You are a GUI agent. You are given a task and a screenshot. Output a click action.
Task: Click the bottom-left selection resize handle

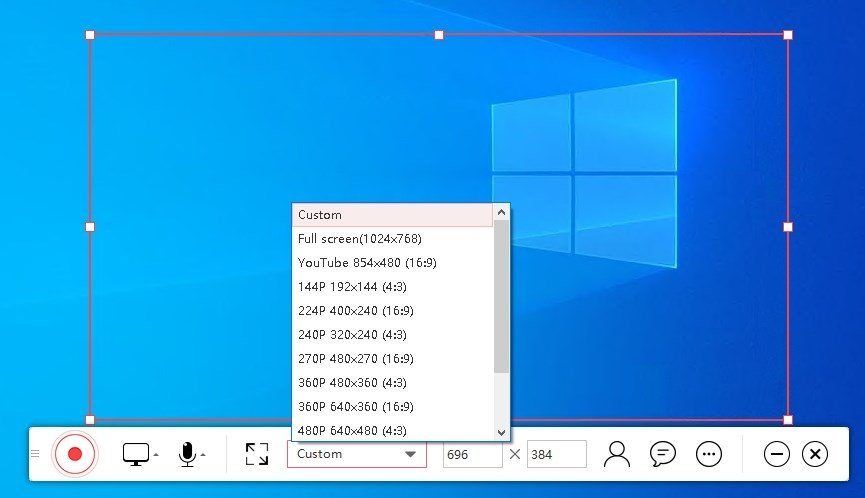90,420
